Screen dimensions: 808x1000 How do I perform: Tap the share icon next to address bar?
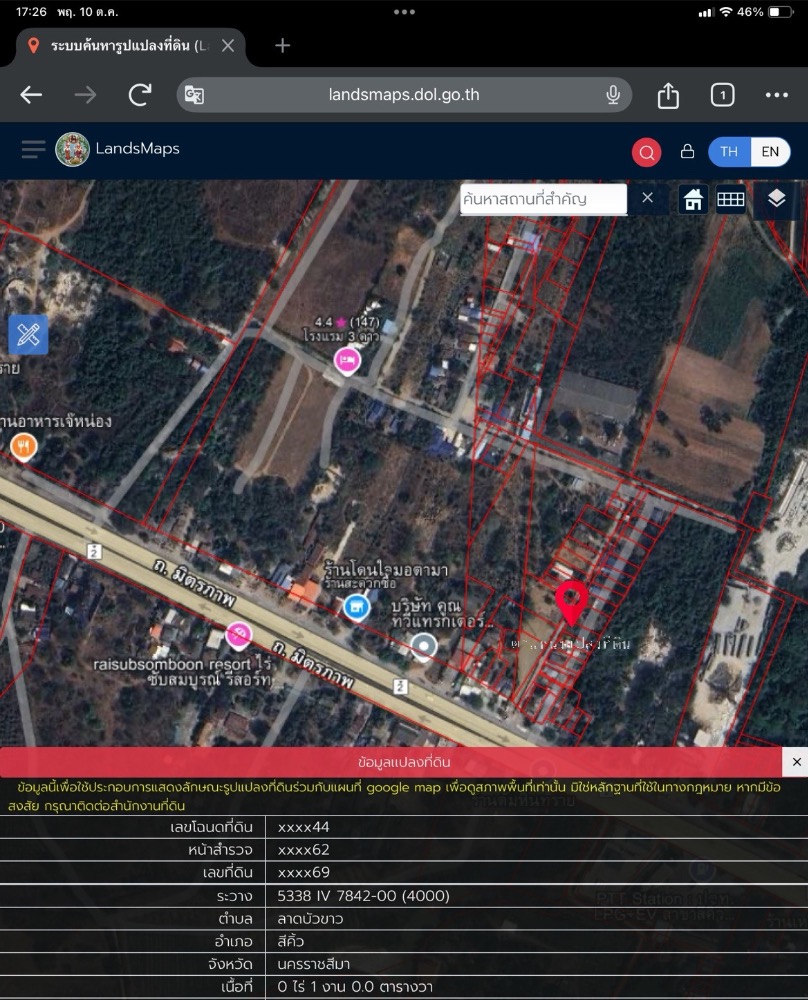click(x=668, y=96)
